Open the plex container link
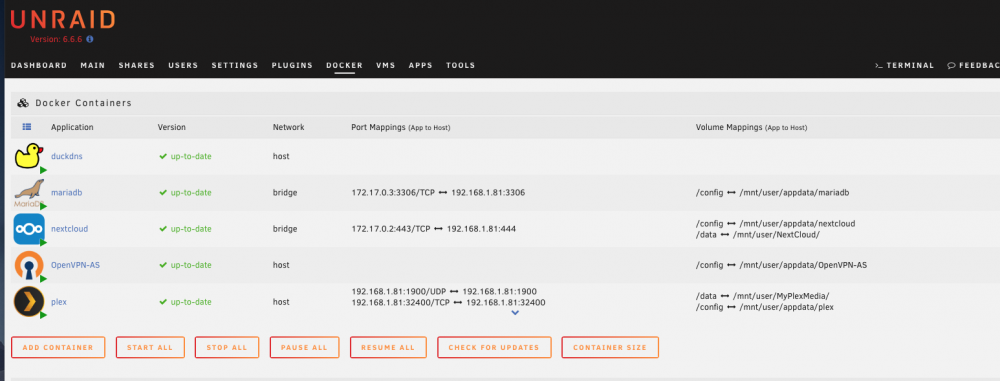 coord(59,302)
